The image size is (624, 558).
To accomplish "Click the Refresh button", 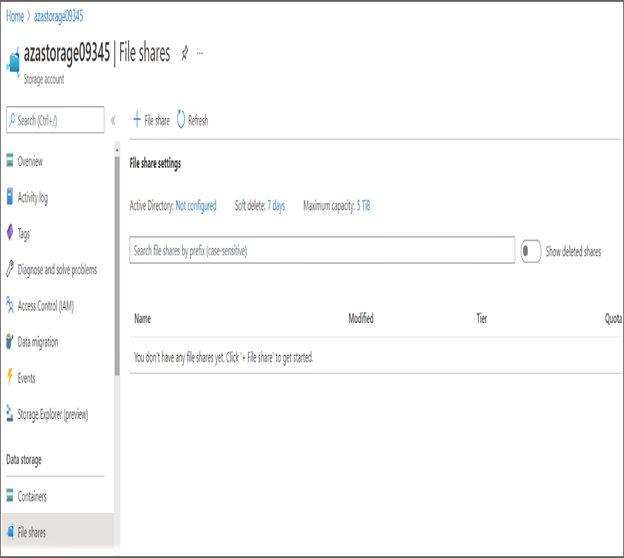I will tap(192, 119).
